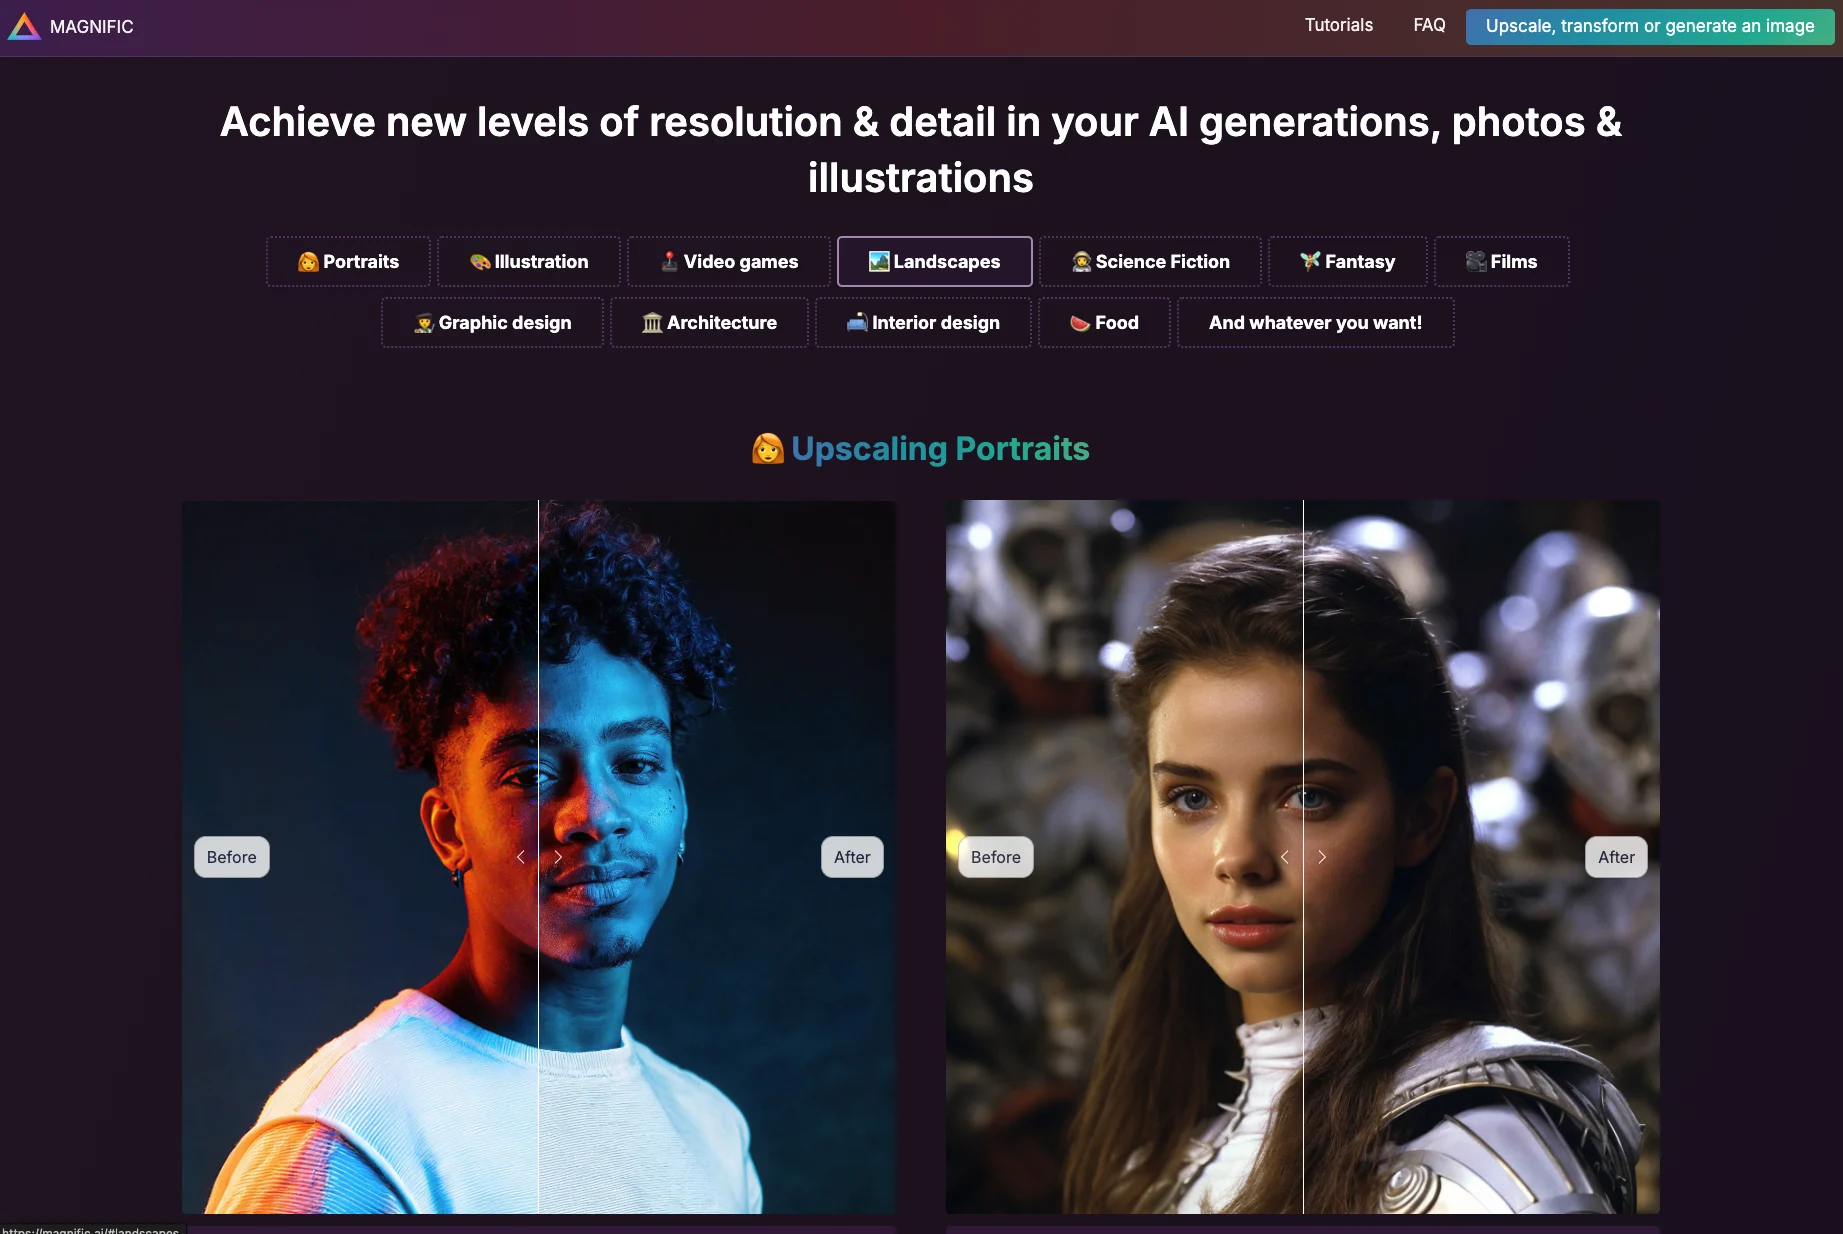Click the Magnific triangle logo icon
The height and width of the screenshot is (1234, 1843).
tap(24, 26)
